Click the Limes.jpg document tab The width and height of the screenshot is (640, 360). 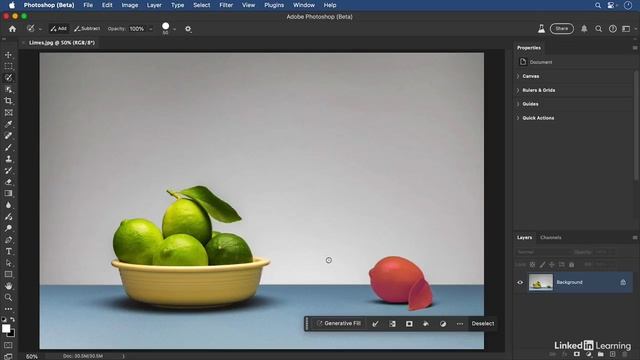(x=62, y=42)
